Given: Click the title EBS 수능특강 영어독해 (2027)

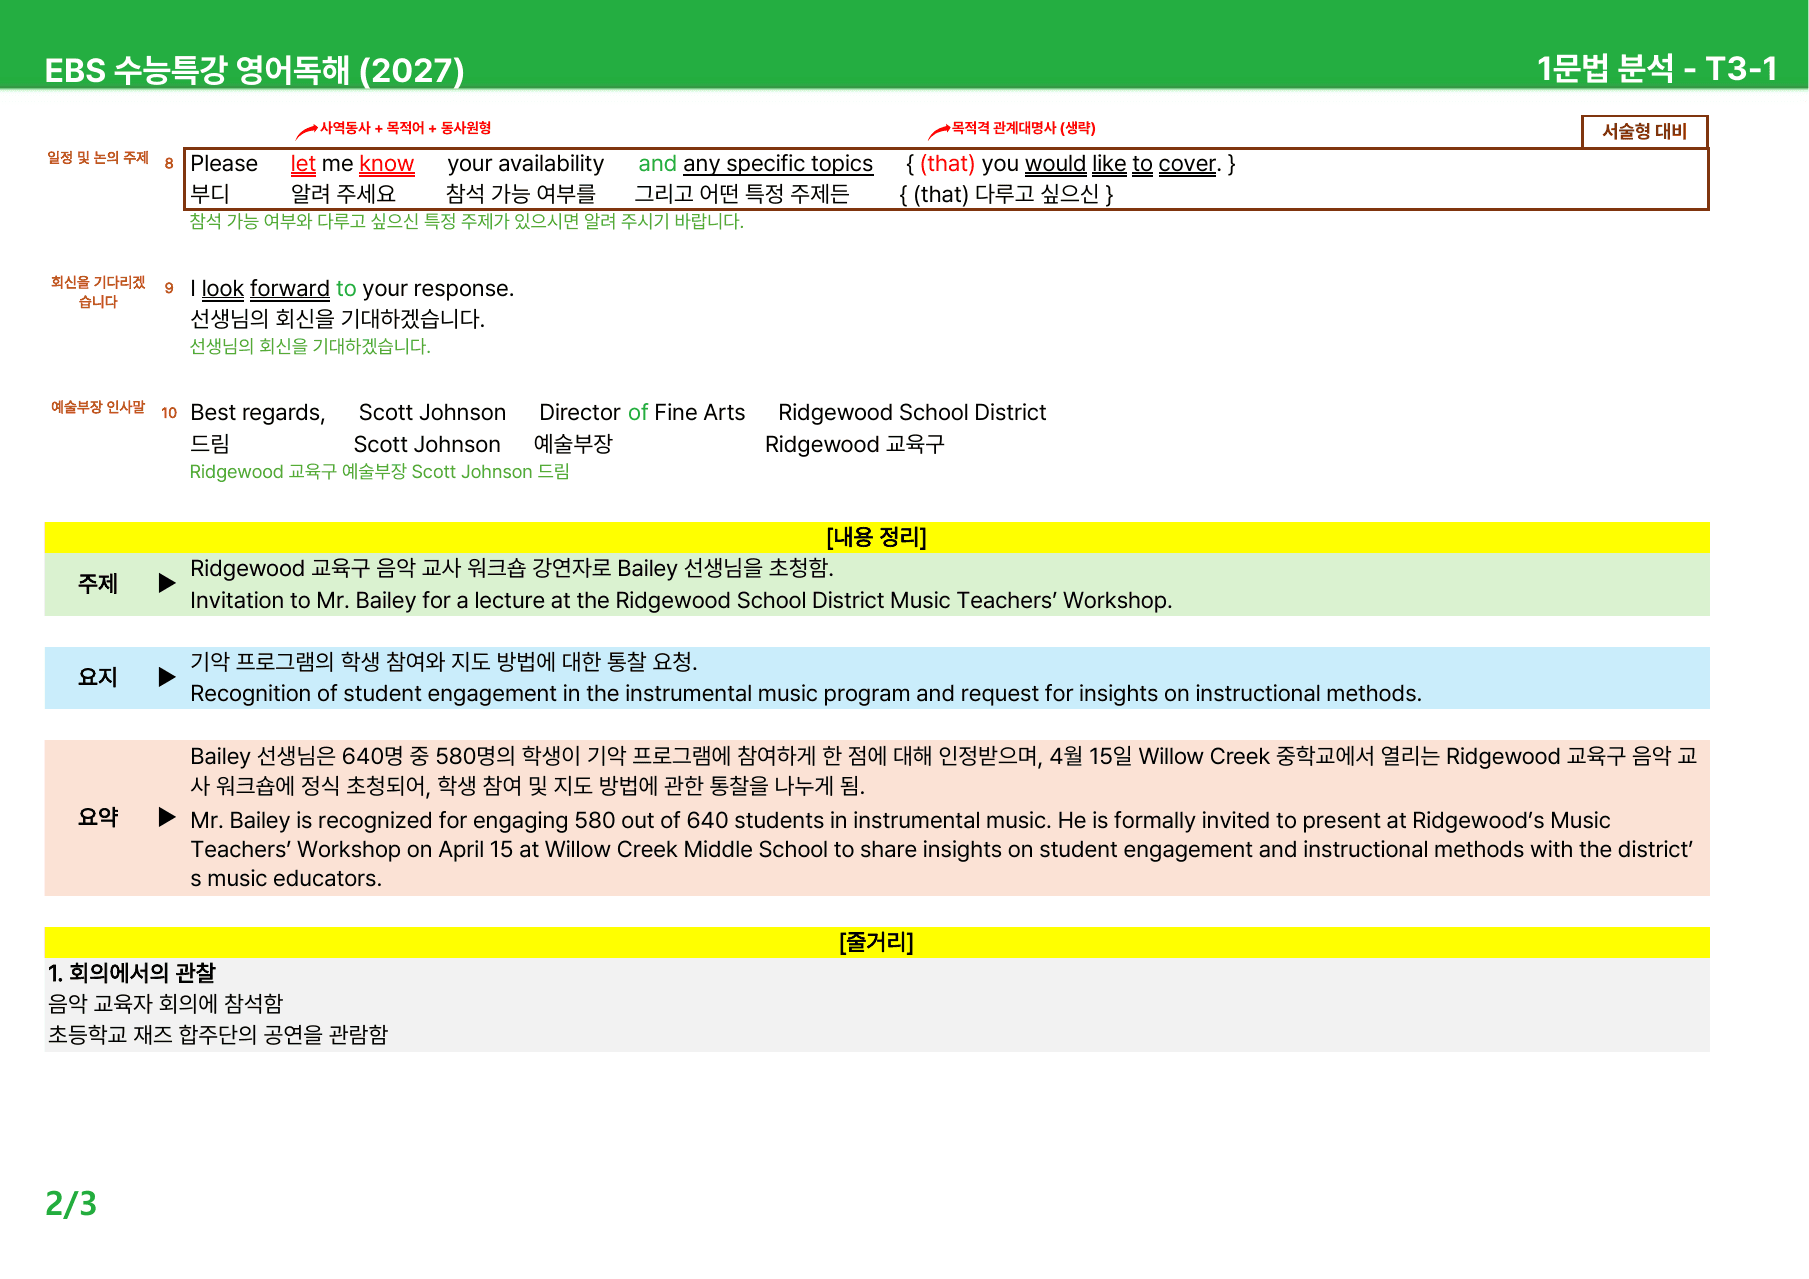Looking at the screenshot, I should point(255,70).
